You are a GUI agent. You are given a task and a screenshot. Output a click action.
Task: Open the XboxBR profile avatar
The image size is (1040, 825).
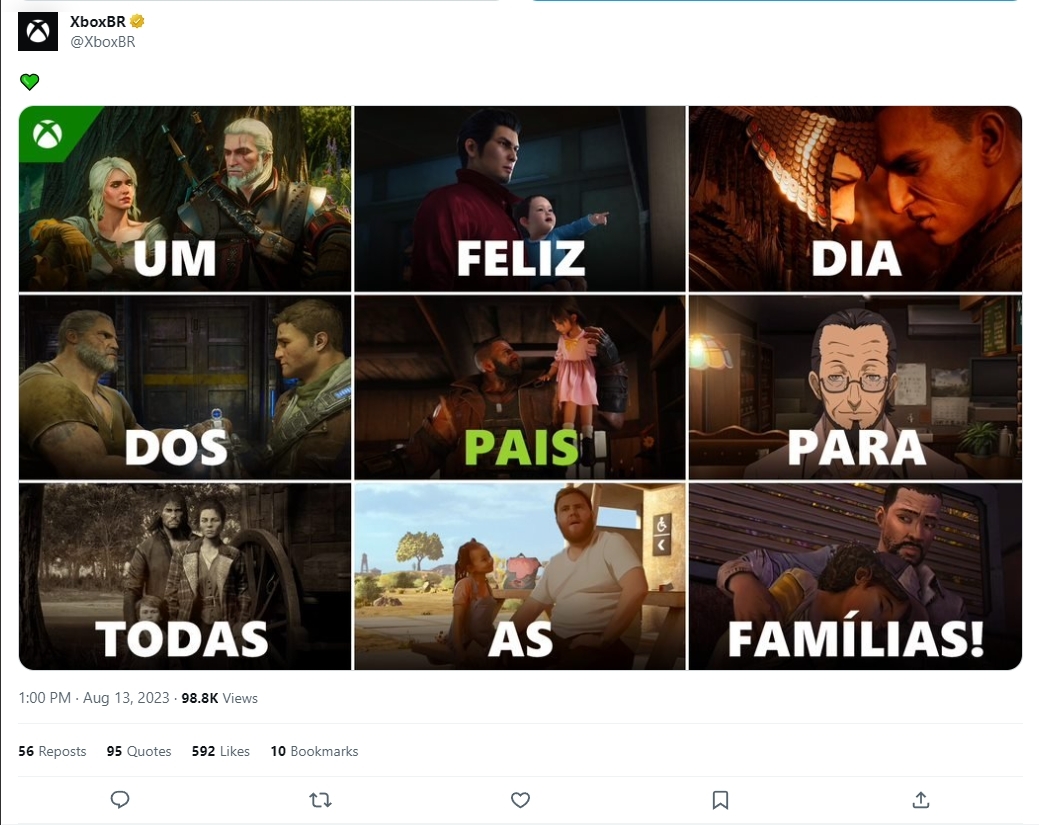(38, 31)
